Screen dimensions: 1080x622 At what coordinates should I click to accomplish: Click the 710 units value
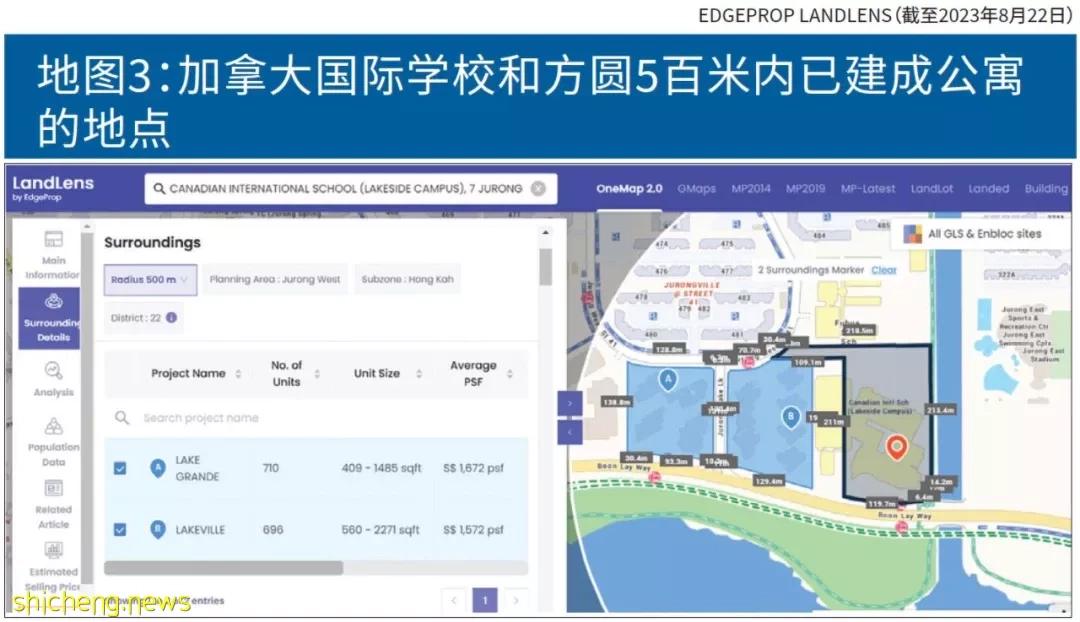pyautogui.click(x=271, y=468)
